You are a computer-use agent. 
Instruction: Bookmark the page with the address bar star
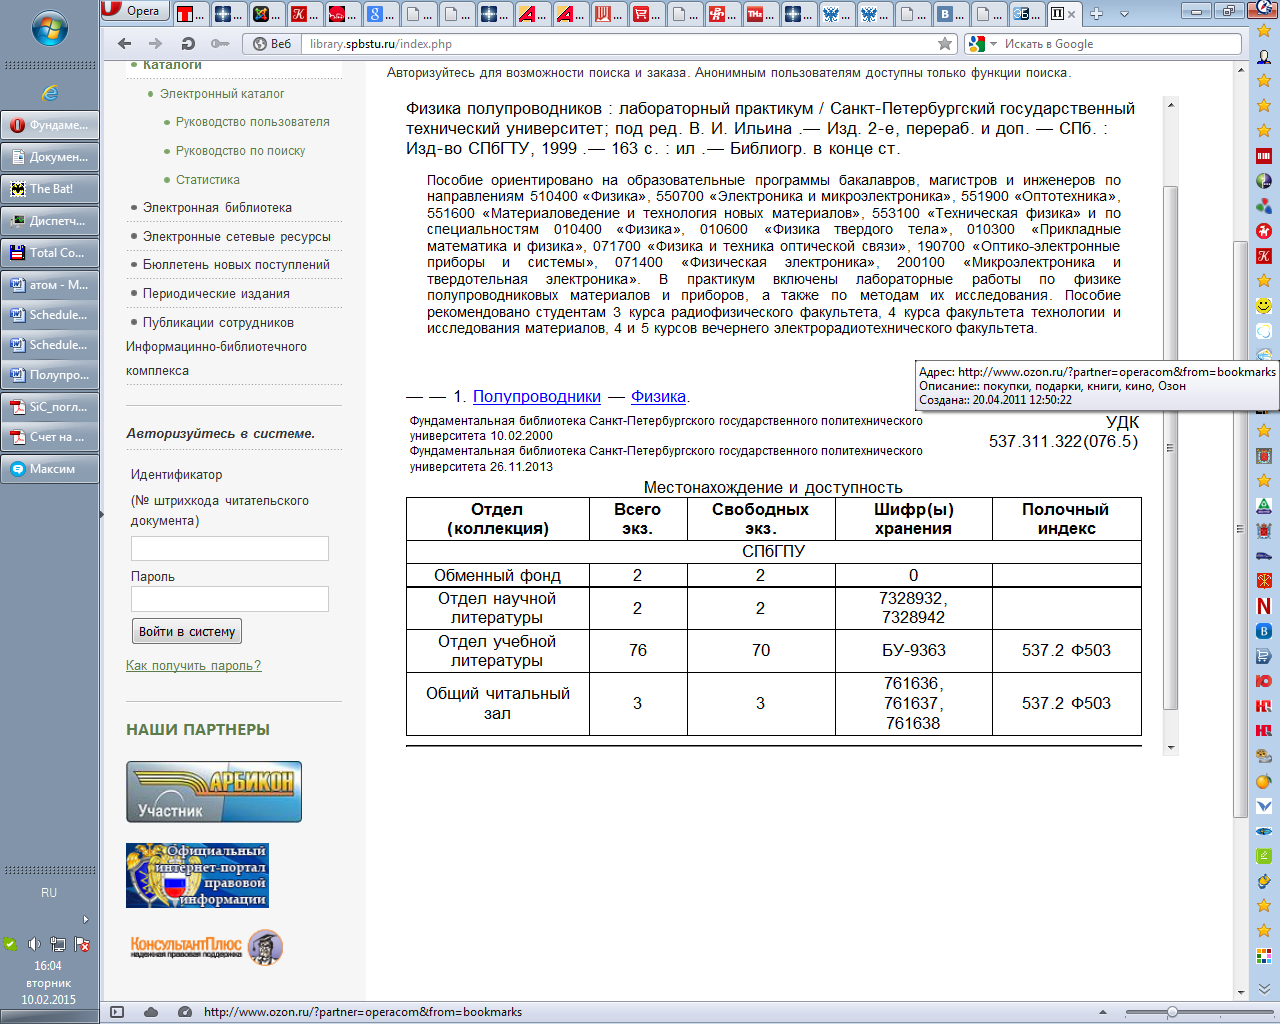[x=945, y=43]
